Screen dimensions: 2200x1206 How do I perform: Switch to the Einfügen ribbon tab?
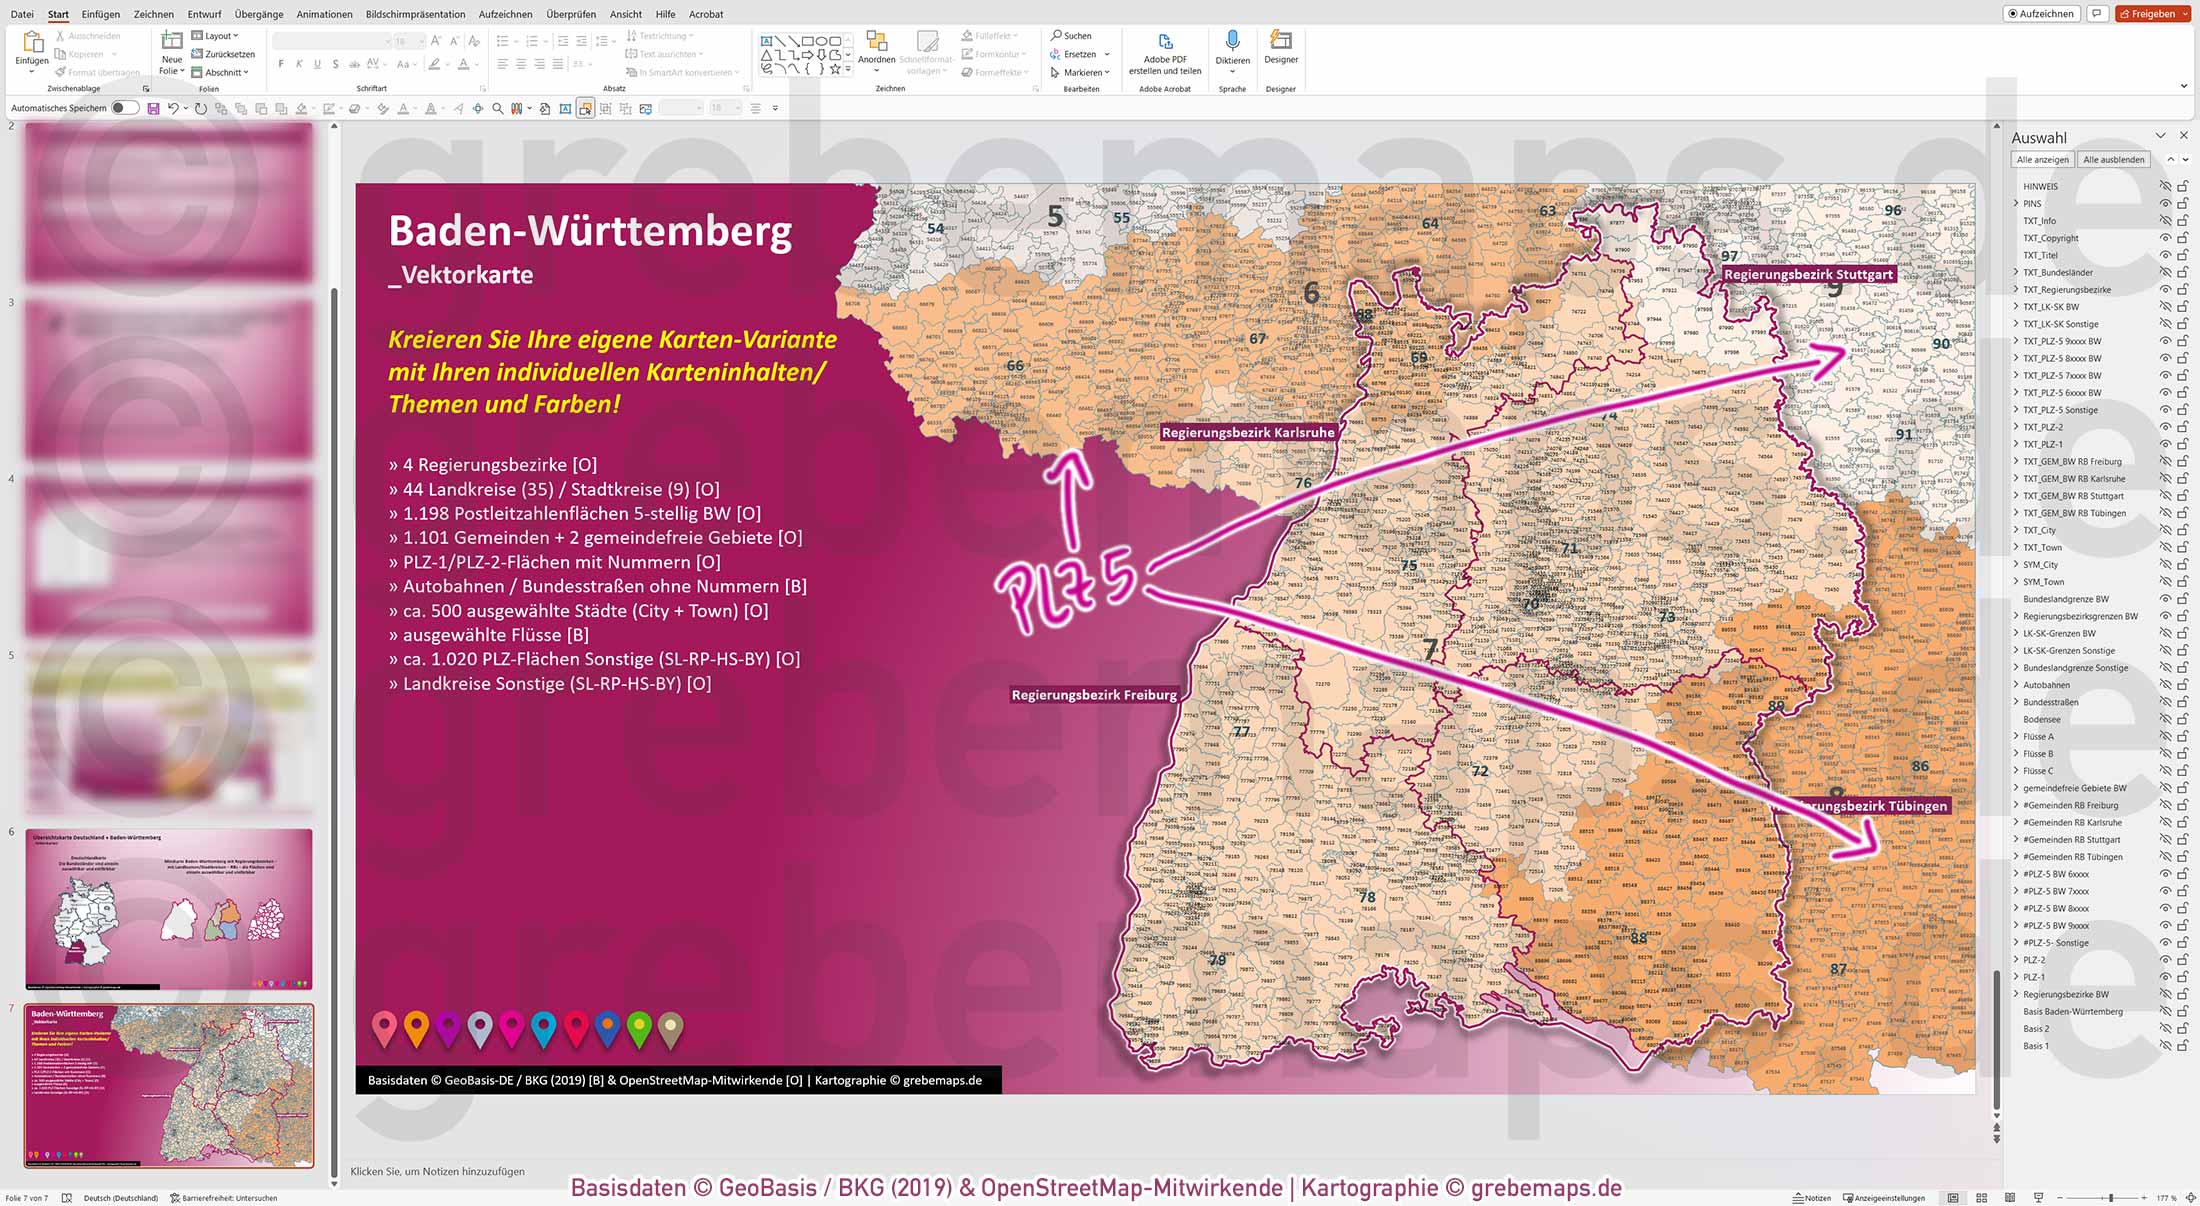point(102,14)
